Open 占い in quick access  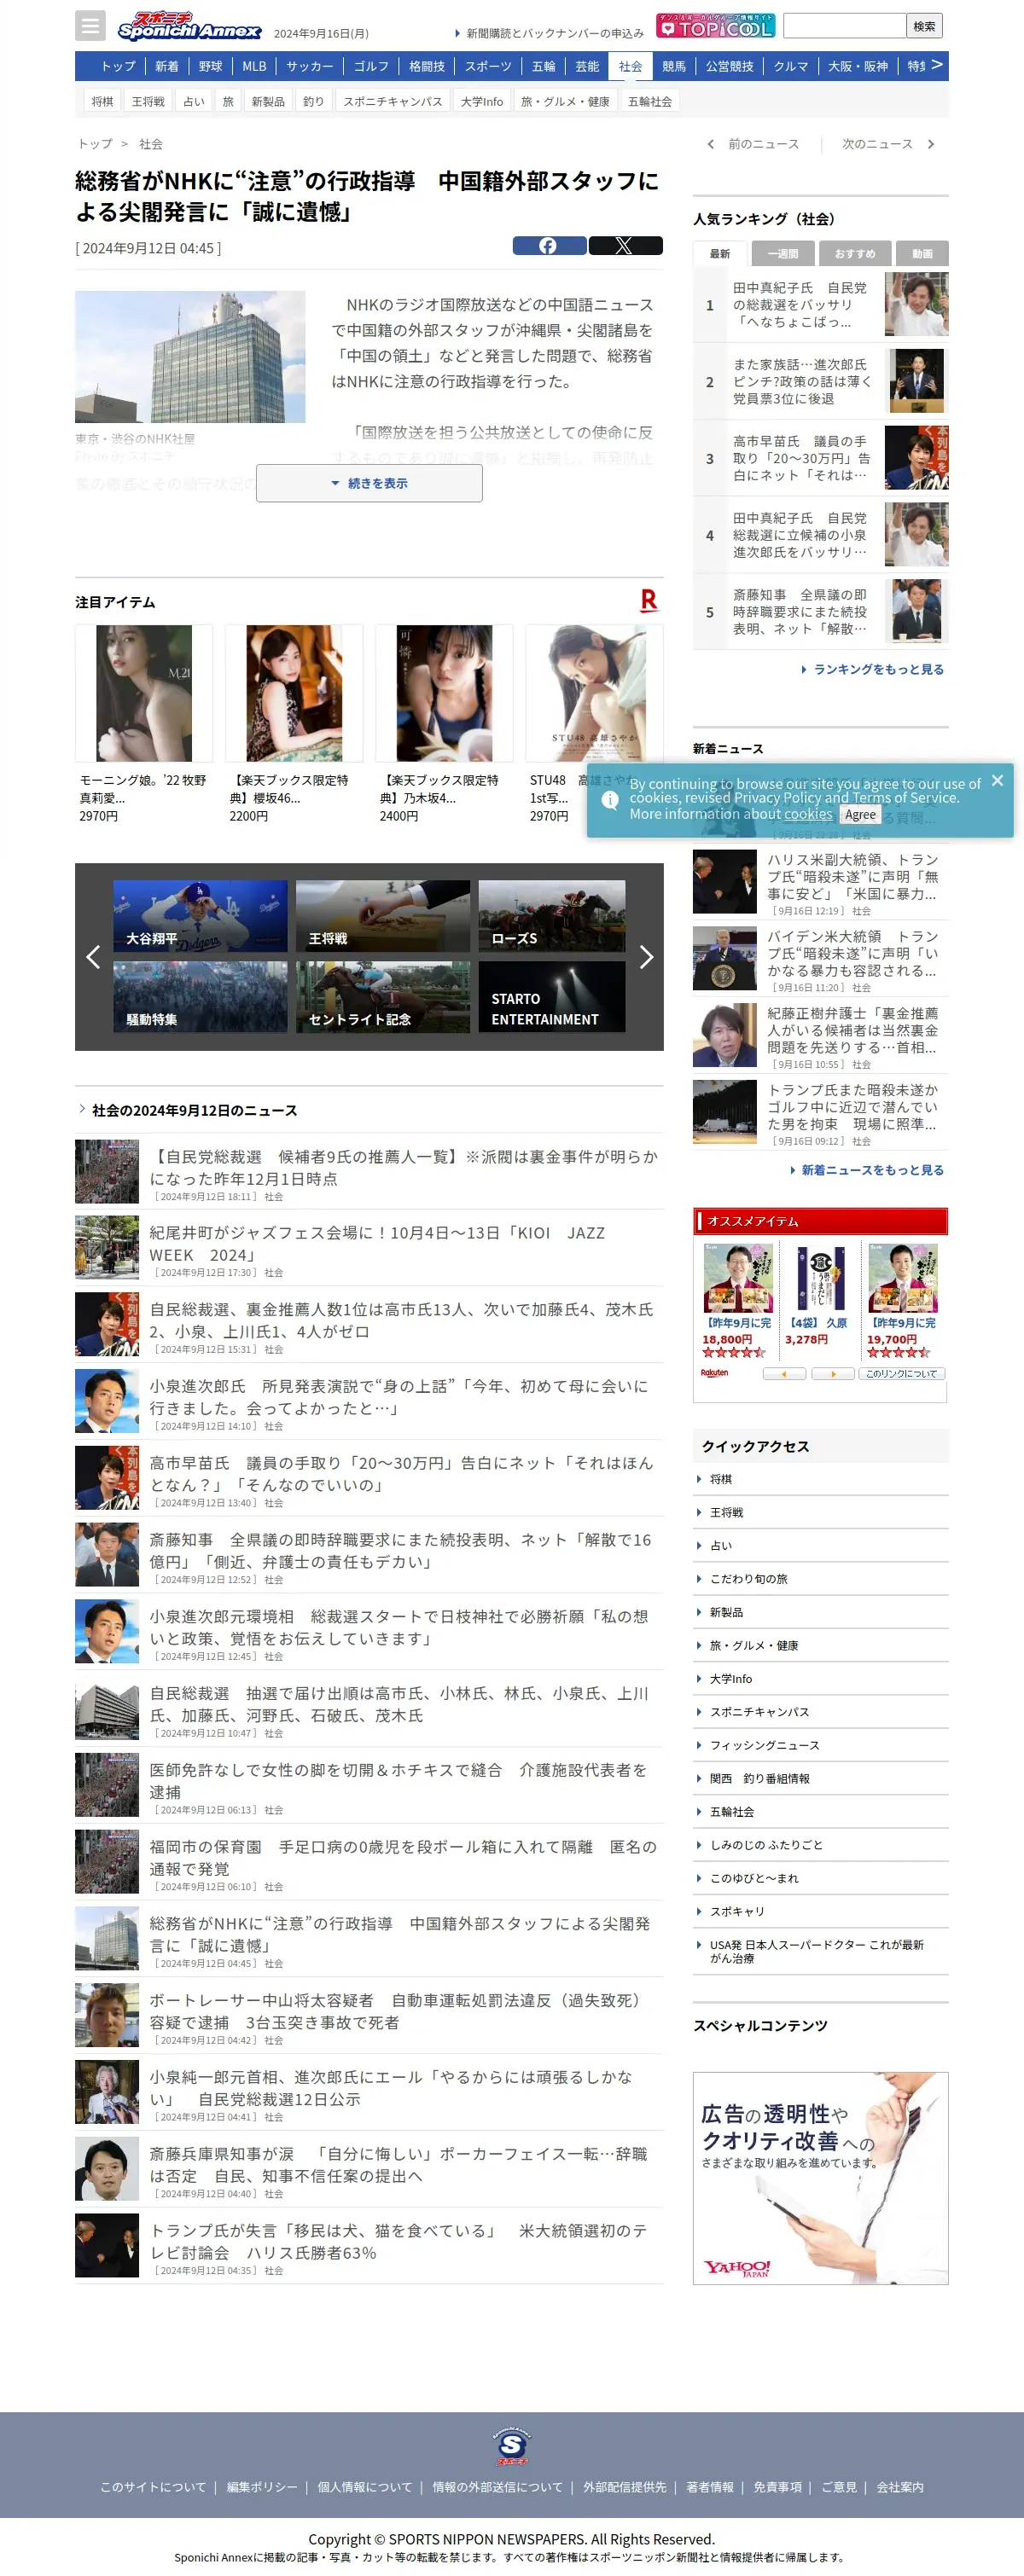[x=721, y=1545]
